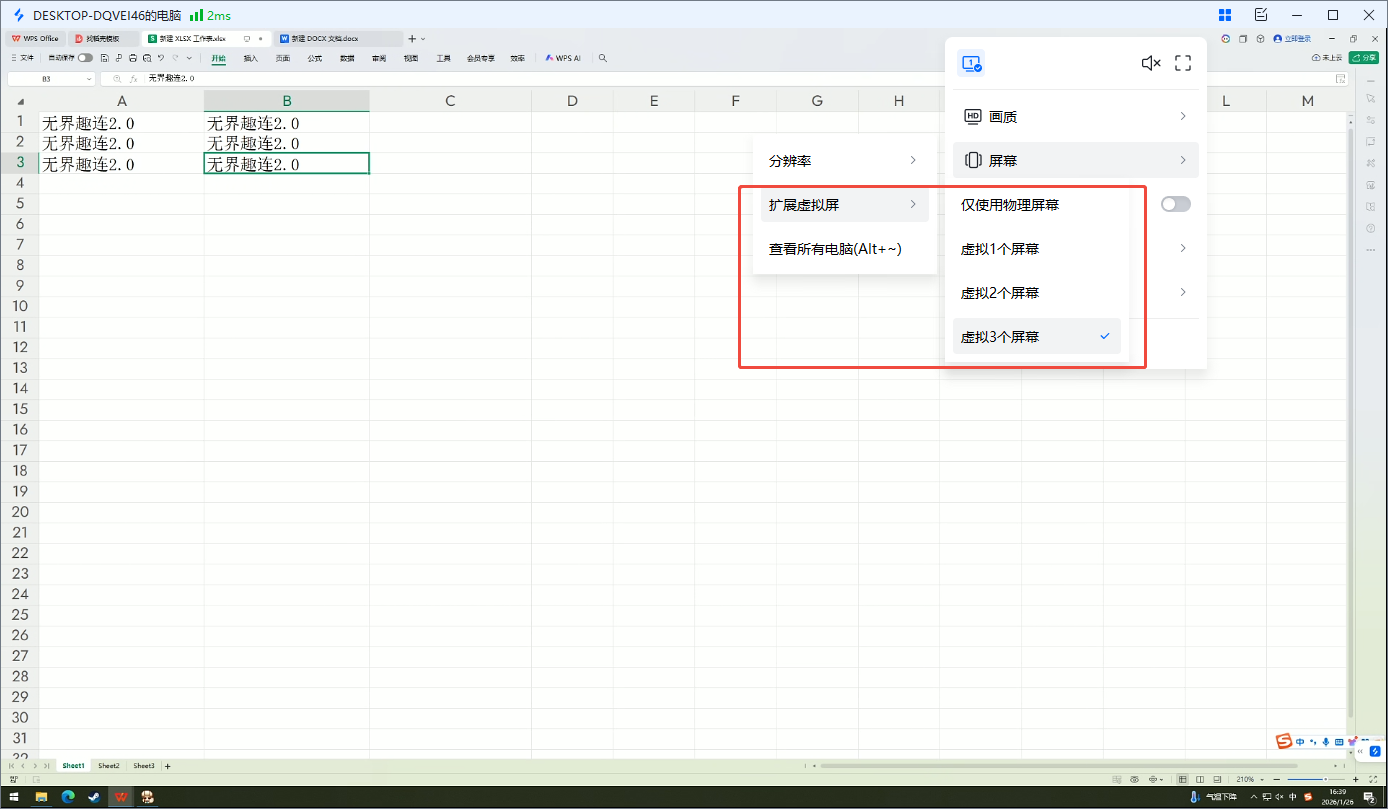1388x809 pixels.
Task: Open the WPS AI assistant
Action: pos(561,58)
